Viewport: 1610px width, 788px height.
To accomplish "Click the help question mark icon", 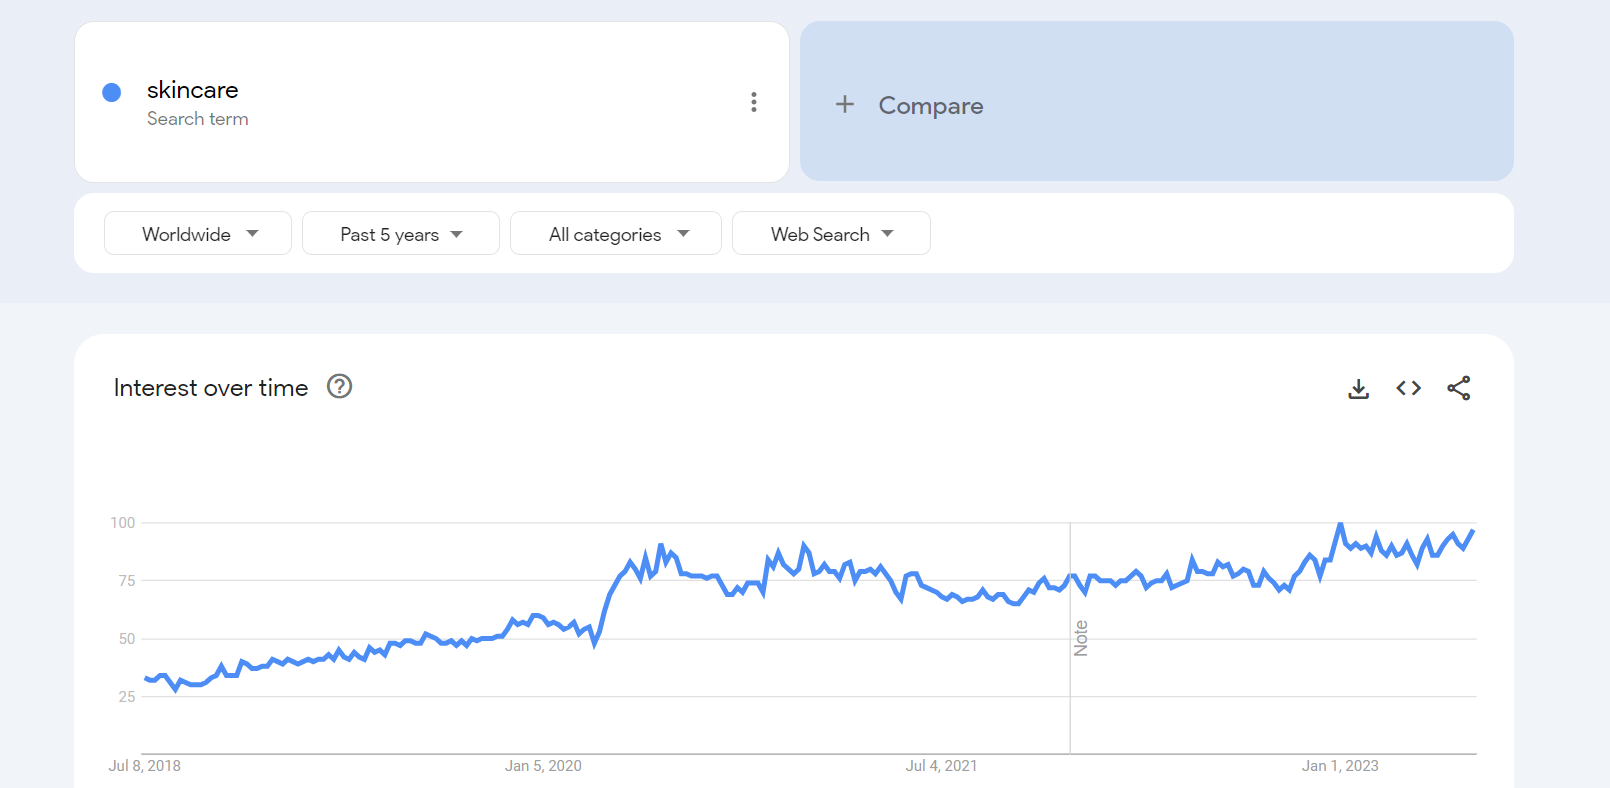I will 340,387.
